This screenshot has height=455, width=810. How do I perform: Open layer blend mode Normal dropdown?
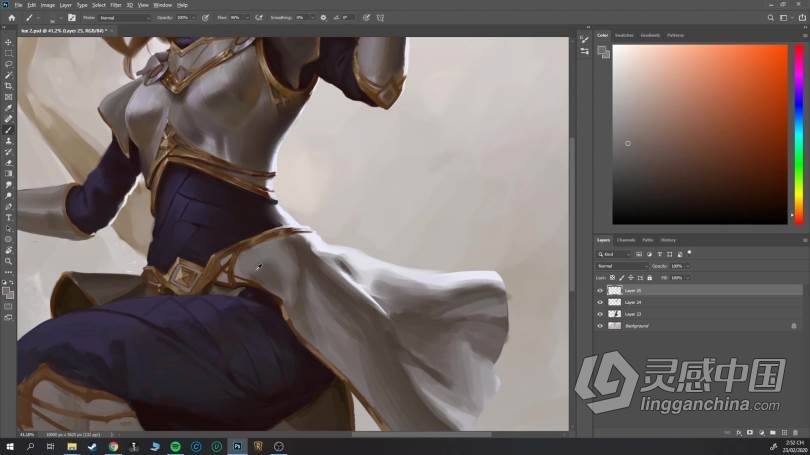coord(622,266)
